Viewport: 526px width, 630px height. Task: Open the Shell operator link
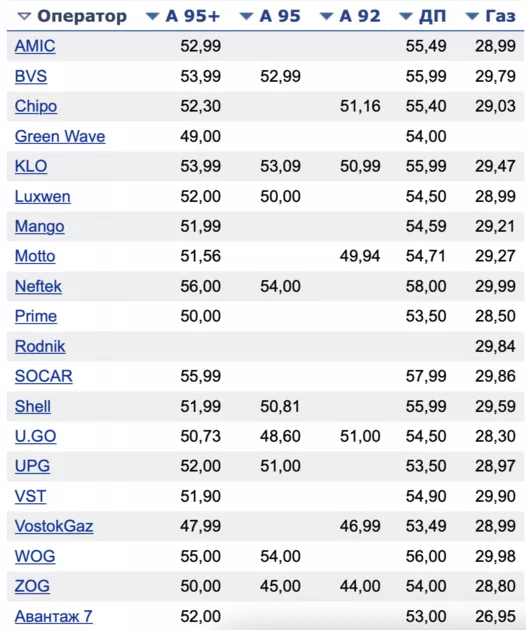33,407
